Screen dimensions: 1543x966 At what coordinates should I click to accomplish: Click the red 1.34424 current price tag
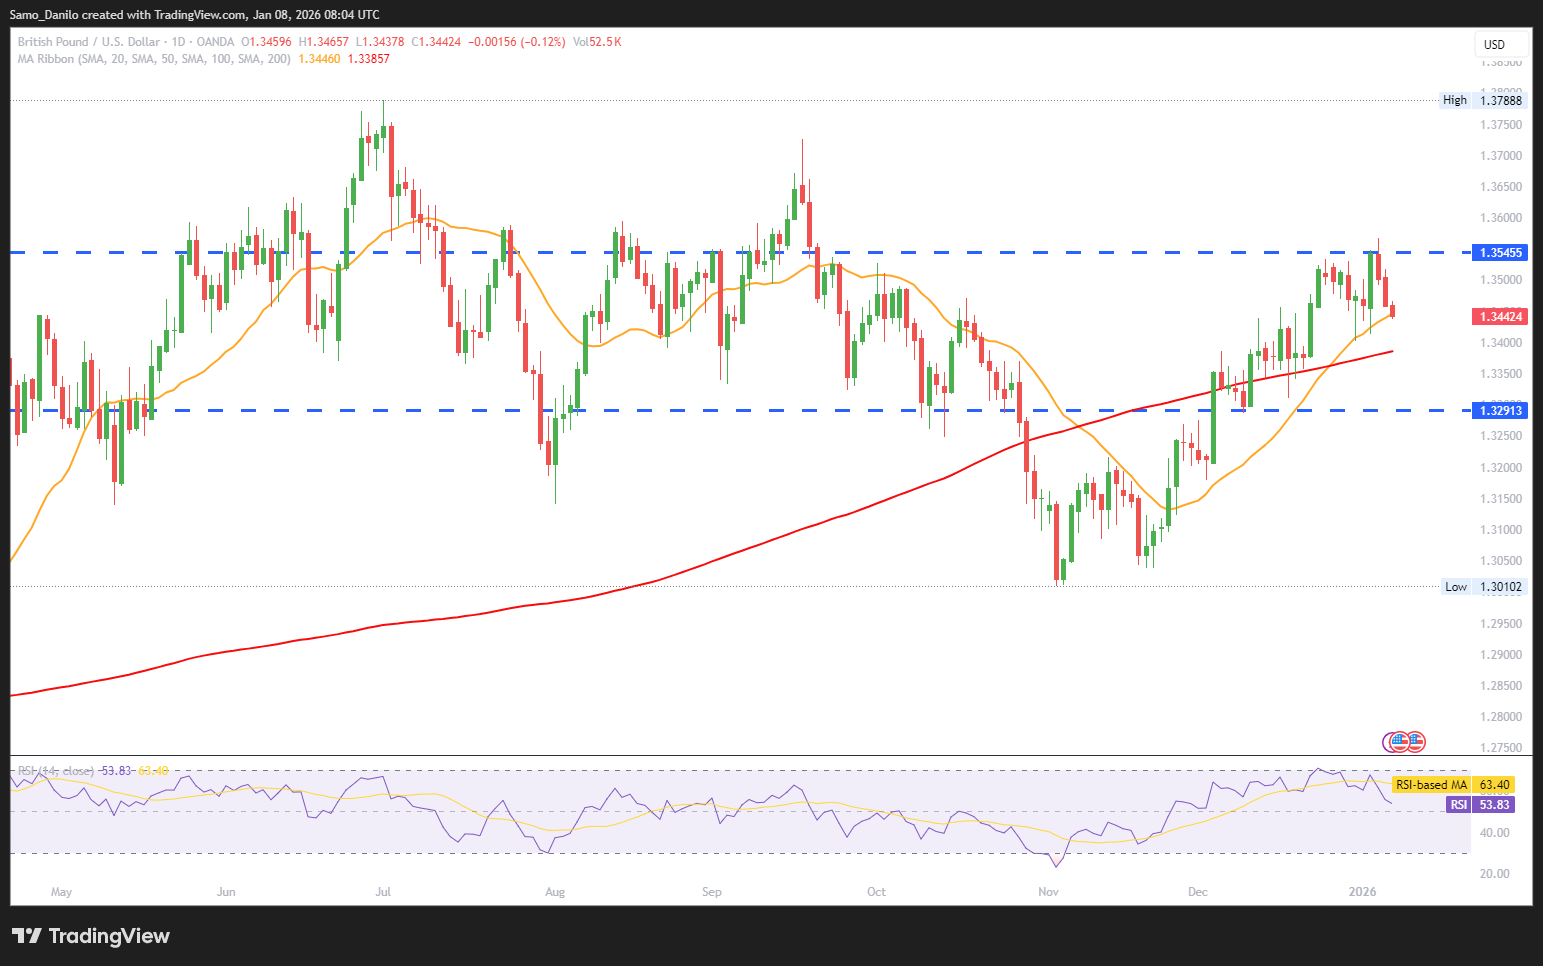[1500, 317]
